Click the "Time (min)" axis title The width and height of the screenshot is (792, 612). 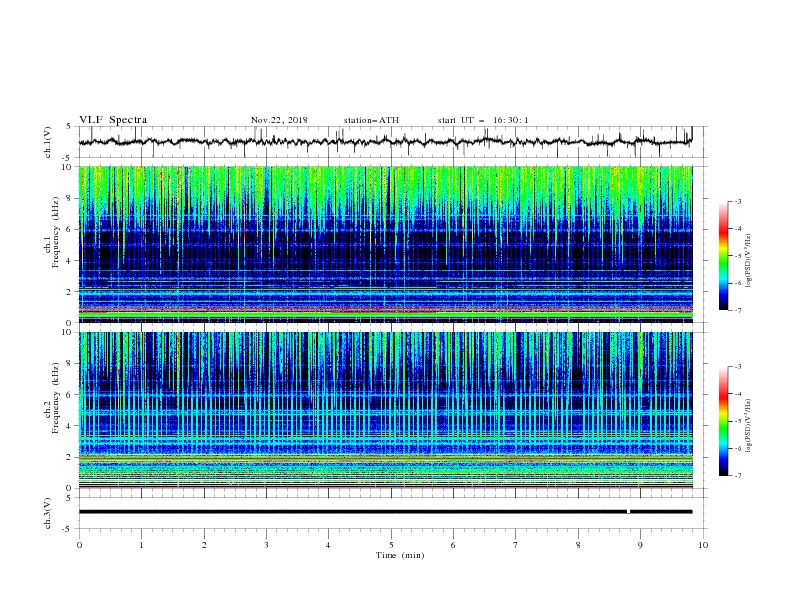(x=400, y=555)
